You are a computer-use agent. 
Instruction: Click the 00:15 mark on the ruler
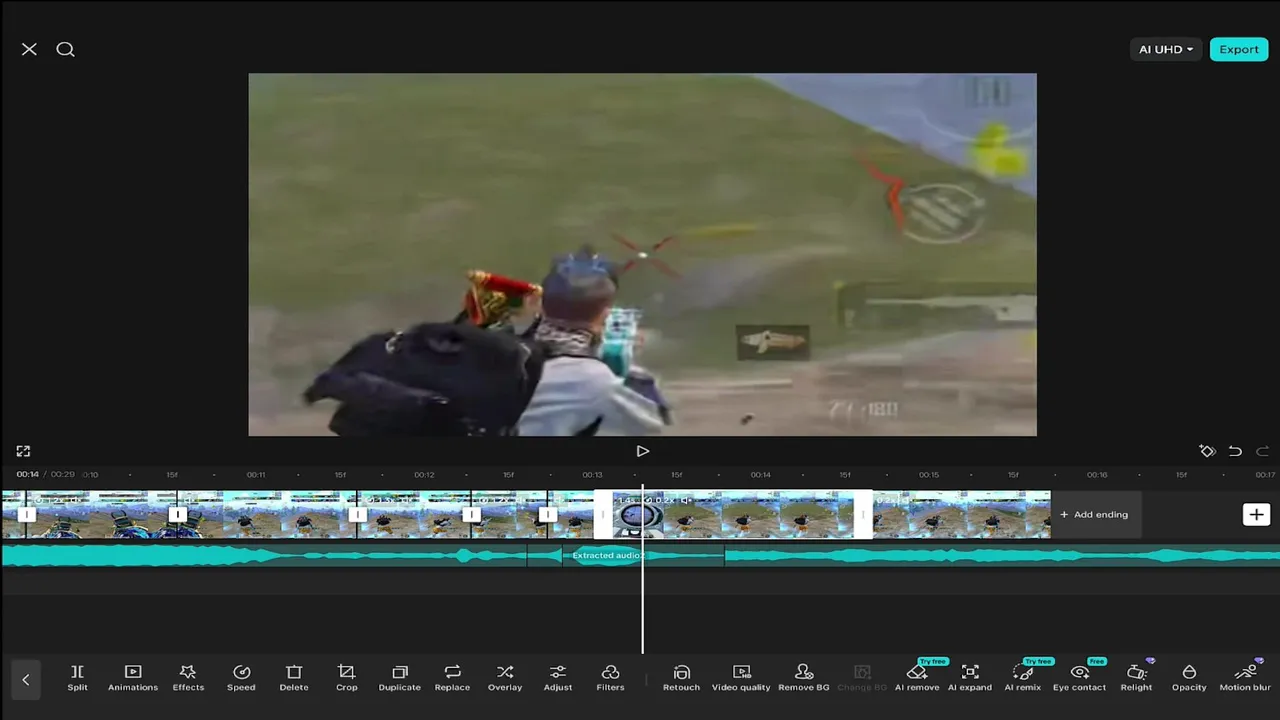click(x=929, y=475)
